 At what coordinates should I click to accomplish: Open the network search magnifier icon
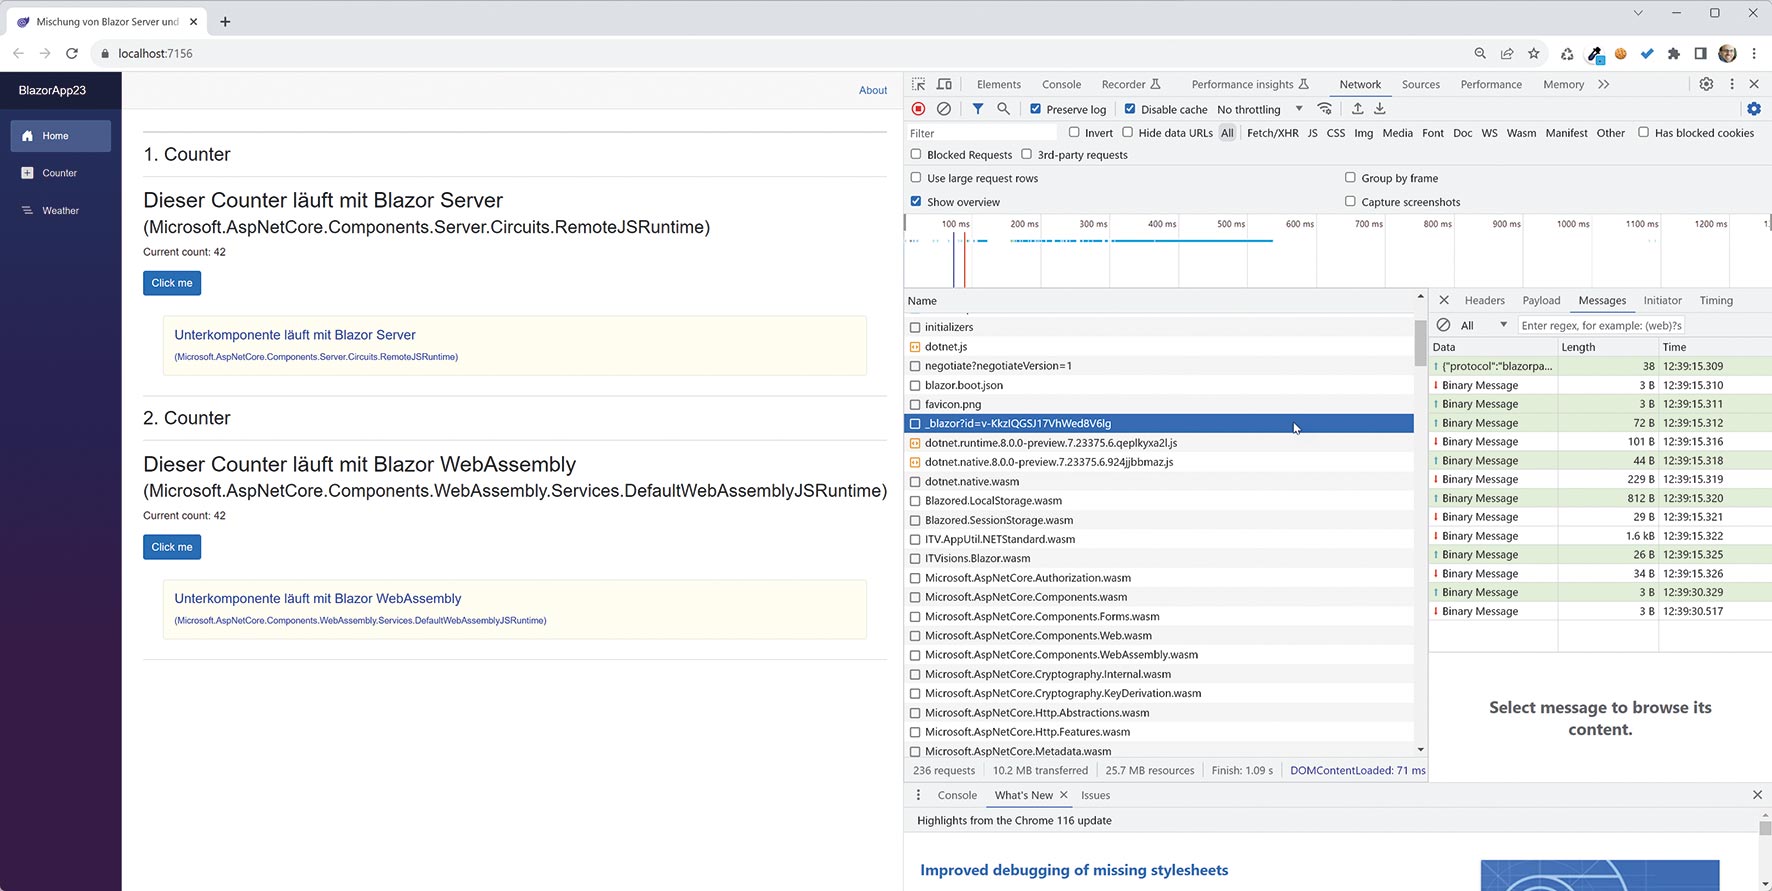[x=1003, y=109]
